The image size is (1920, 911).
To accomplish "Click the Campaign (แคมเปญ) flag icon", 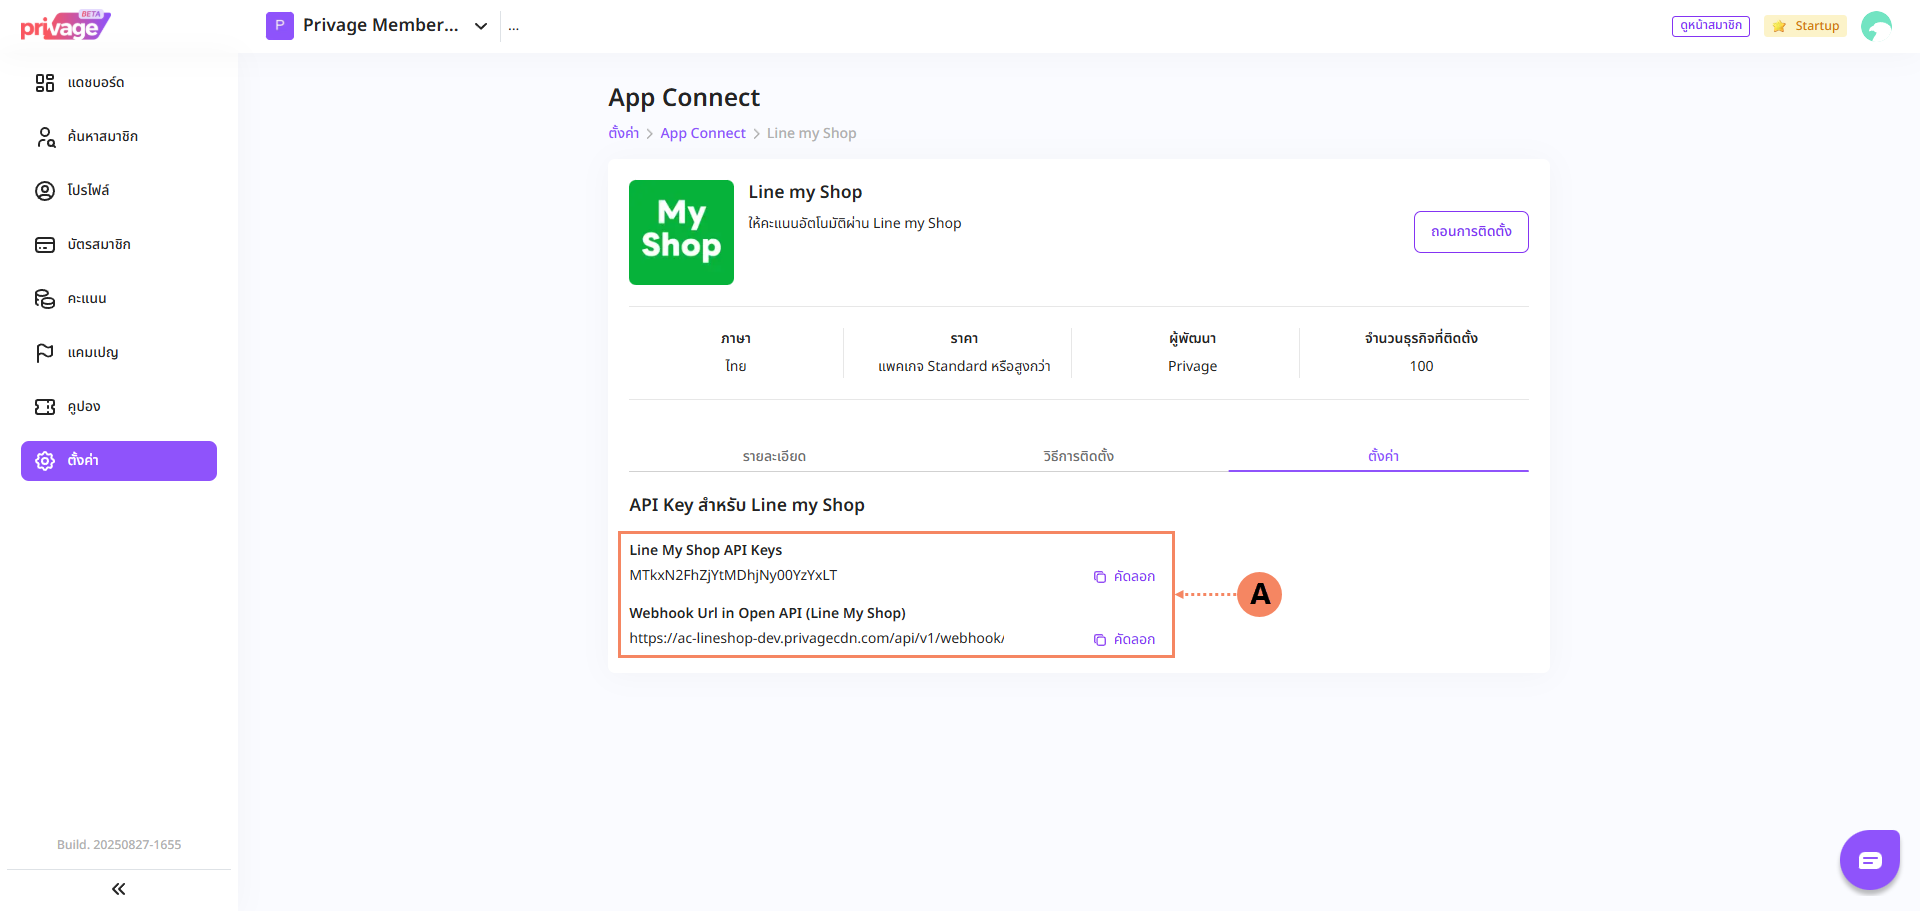I will tap(45, 353).
